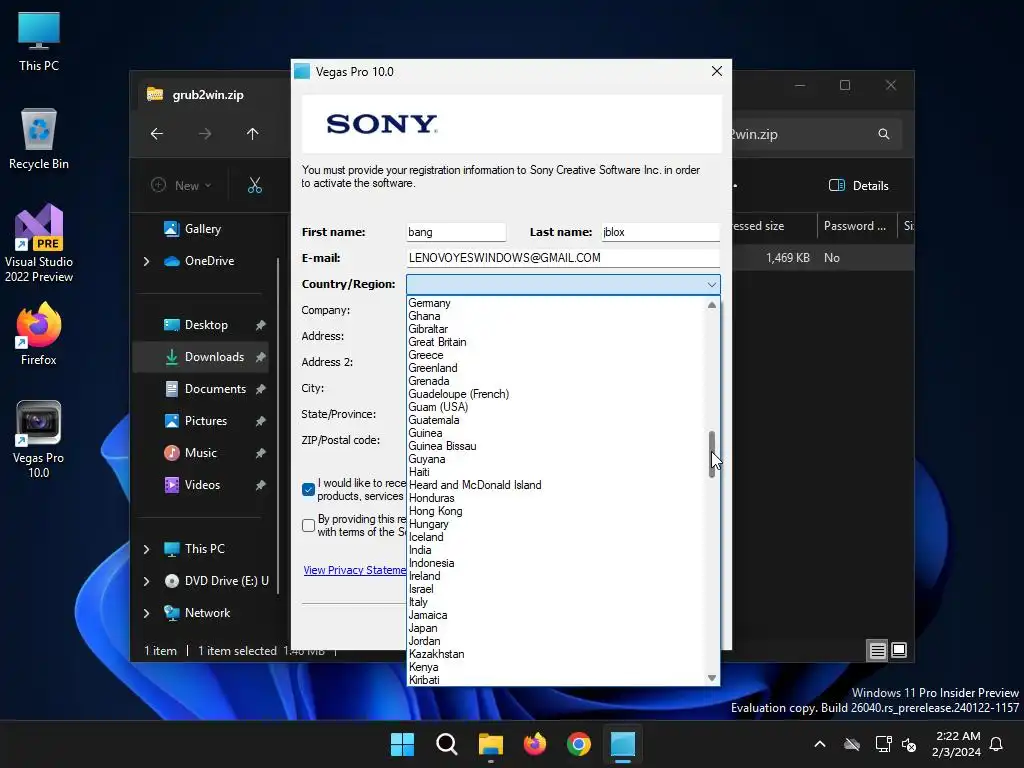Viewport: 1024px width, 768px height.
Task: Click the search magnifier in File Explorer
Action: pyautogui.click(x=884, y=134)
